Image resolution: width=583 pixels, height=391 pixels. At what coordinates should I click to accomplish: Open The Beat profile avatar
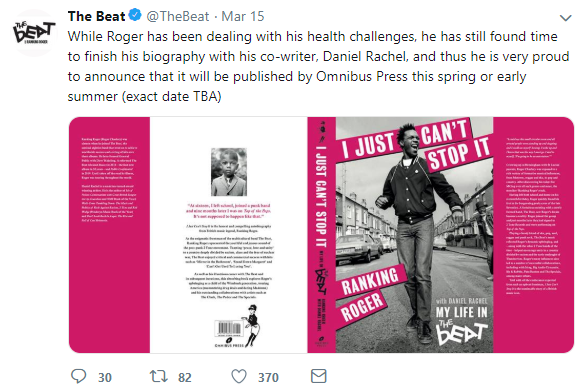(x=34, y=33)
